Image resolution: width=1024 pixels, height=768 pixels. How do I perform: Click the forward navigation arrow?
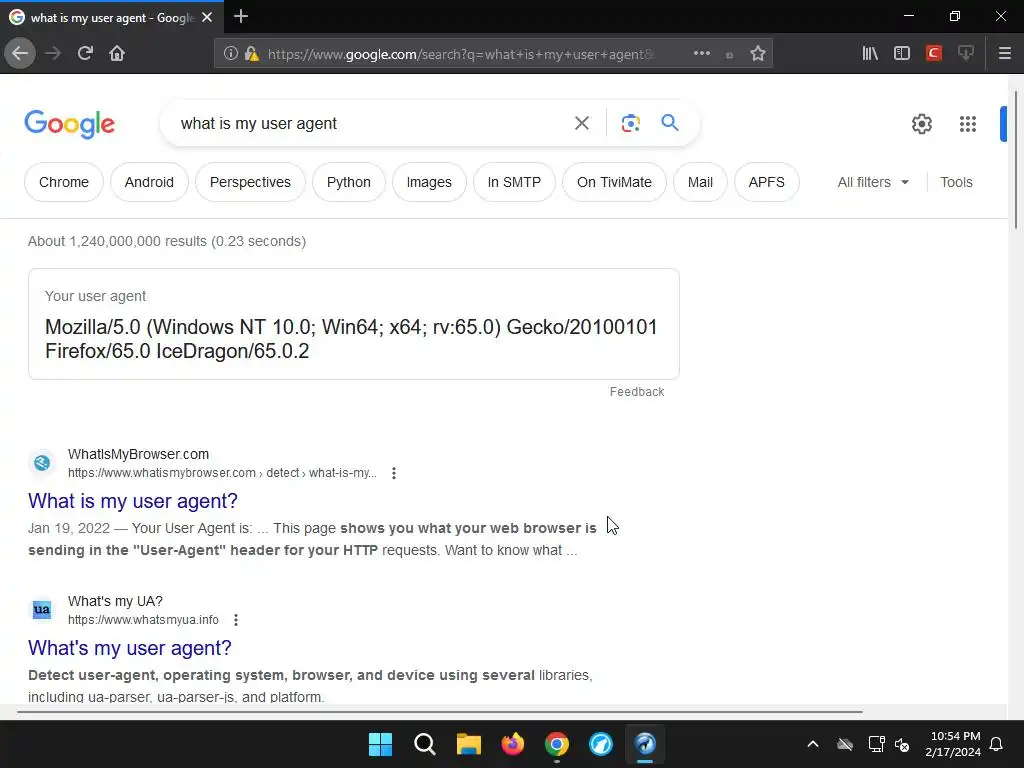pyautogui.click(x=53, y=53)
